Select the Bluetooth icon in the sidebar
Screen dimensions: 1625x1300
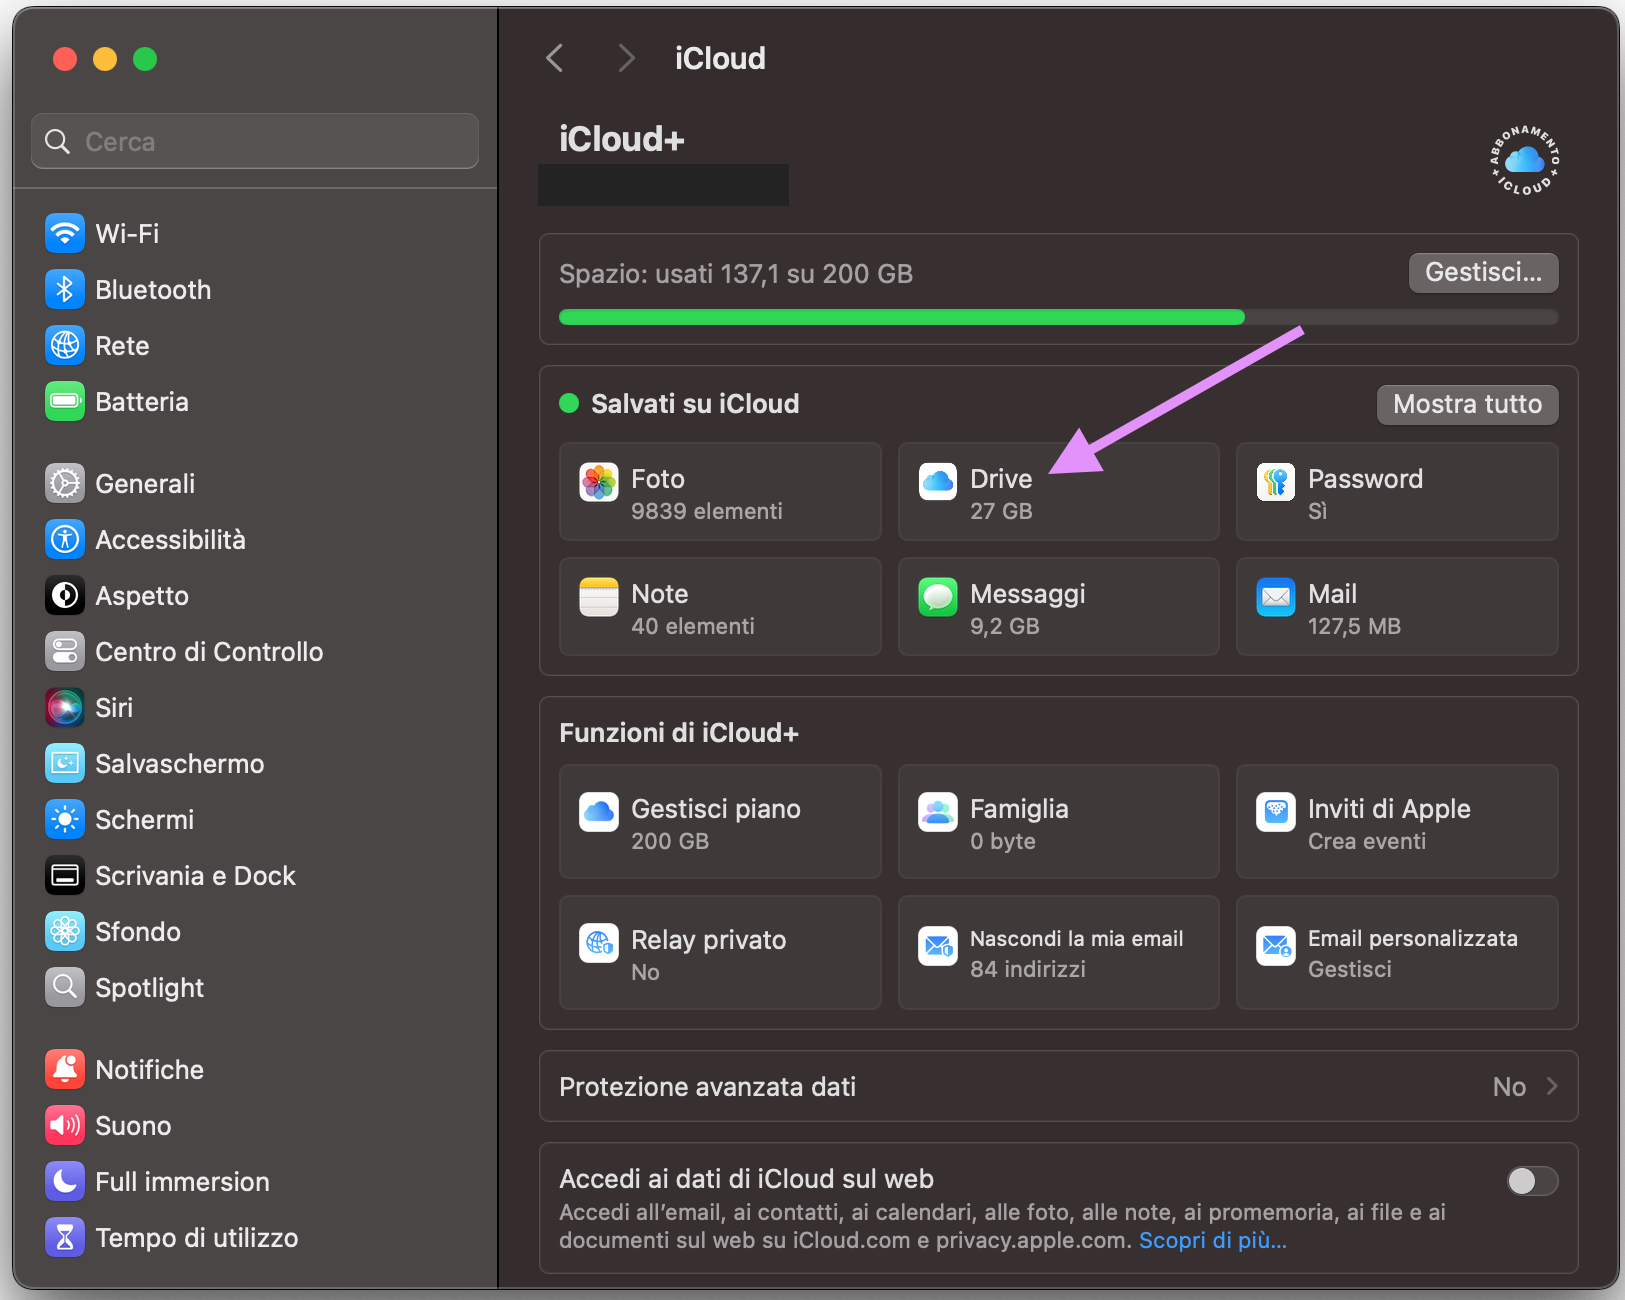pos(64,289)
